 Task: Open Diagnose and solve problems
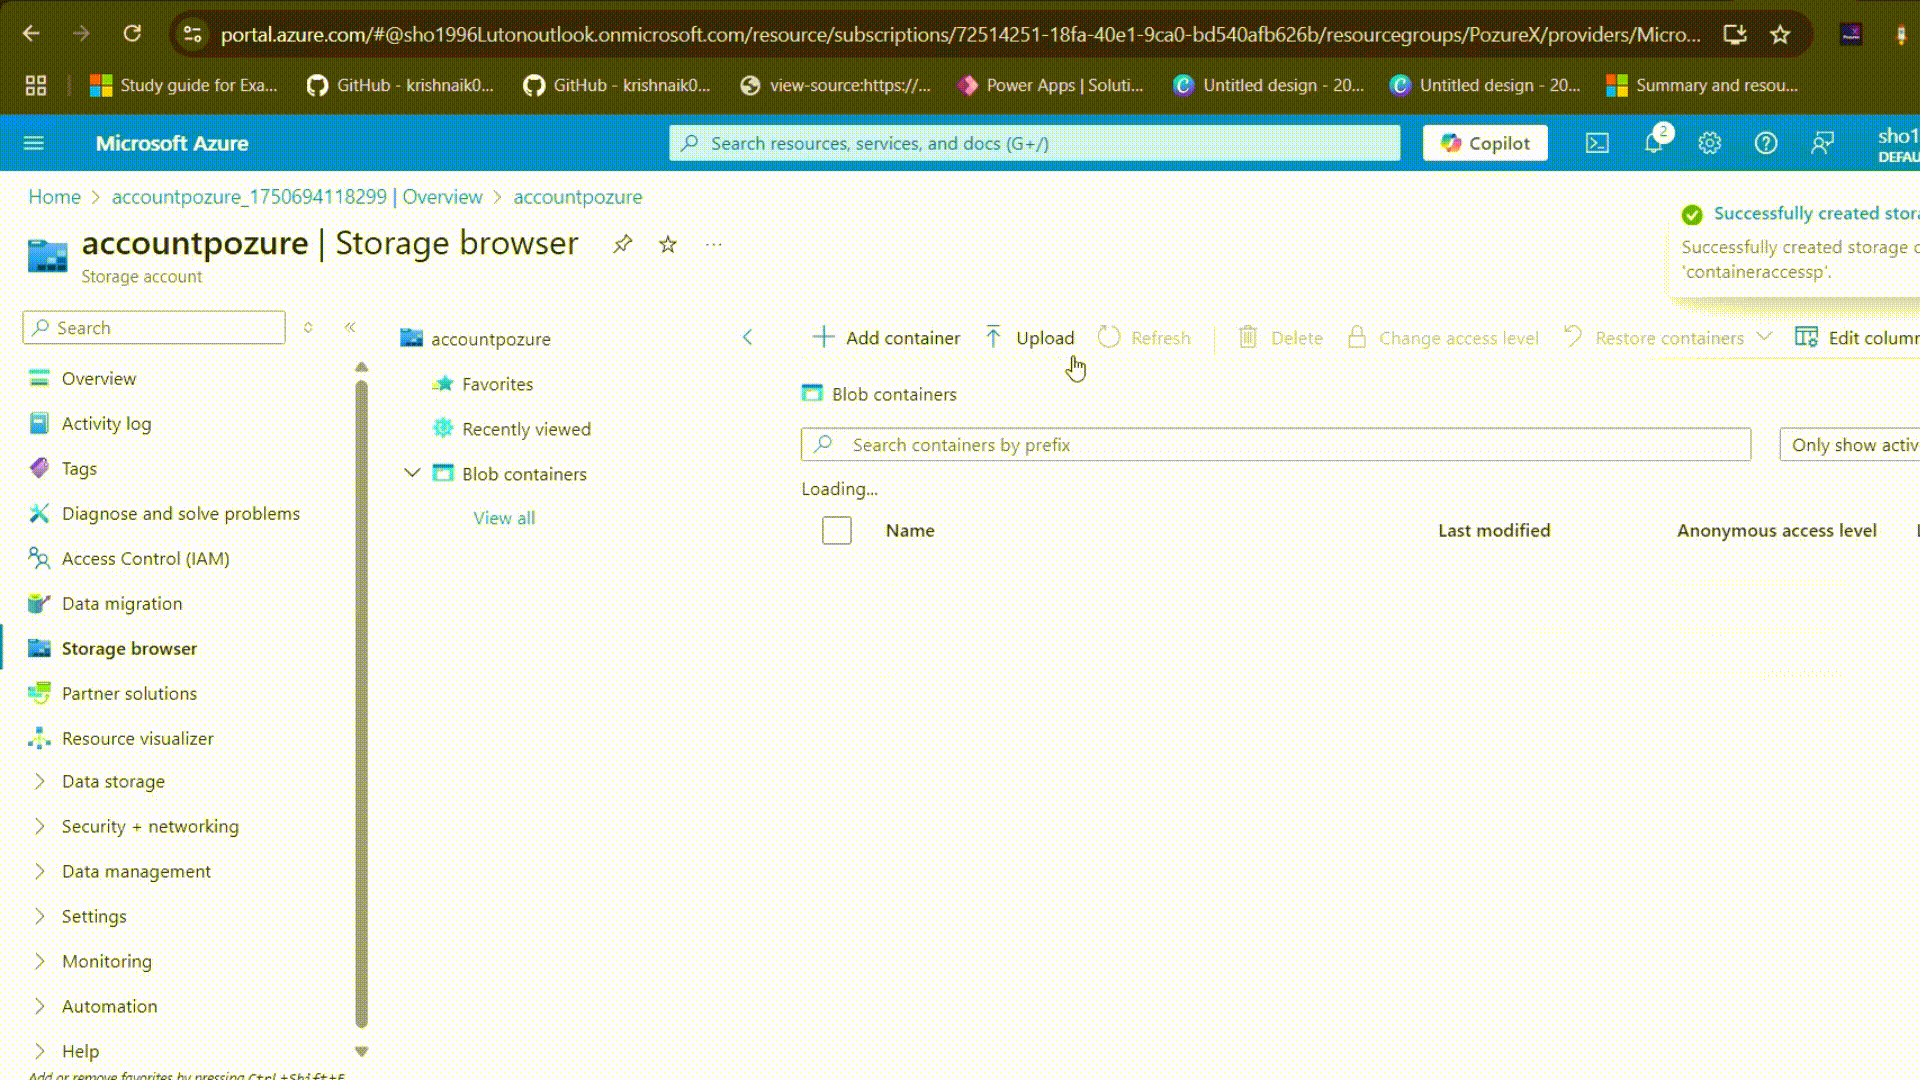pyautogui.click(x=181, y=513)
